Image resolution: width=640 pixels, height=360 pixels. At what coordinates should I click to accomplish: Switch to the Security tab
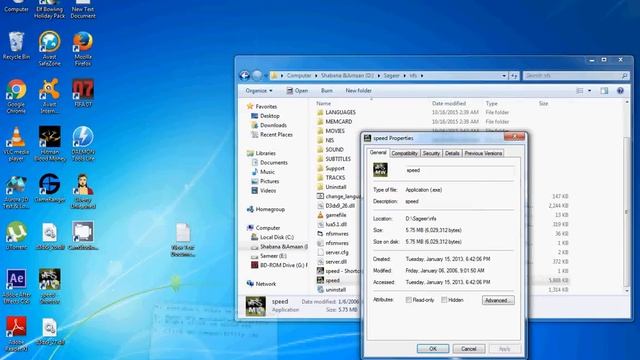pyautogui.click(x=431, y=153)
